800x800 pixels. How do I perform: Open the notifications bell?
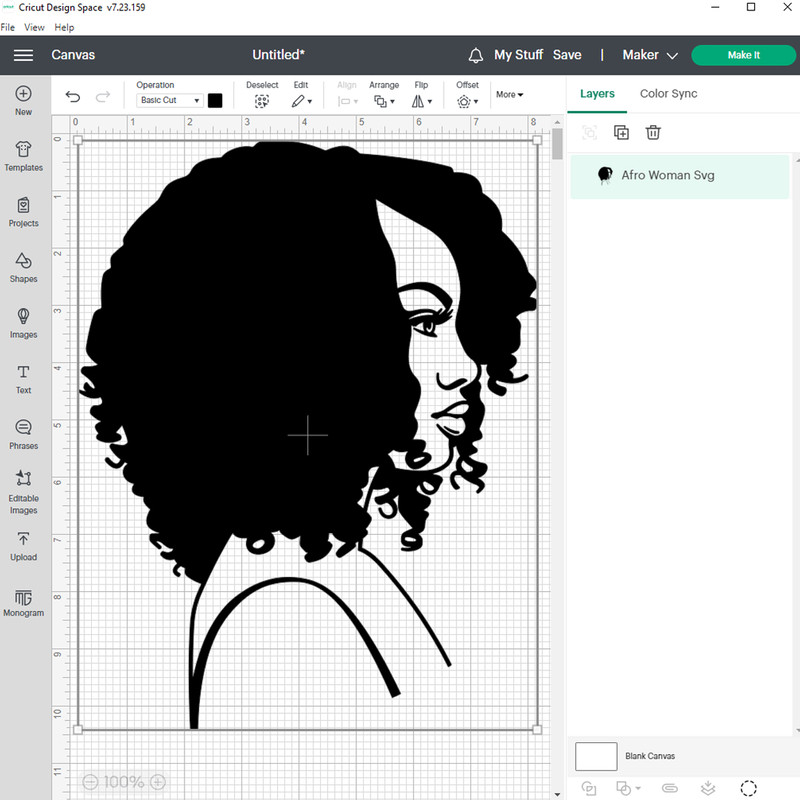[x=476, y=55]
